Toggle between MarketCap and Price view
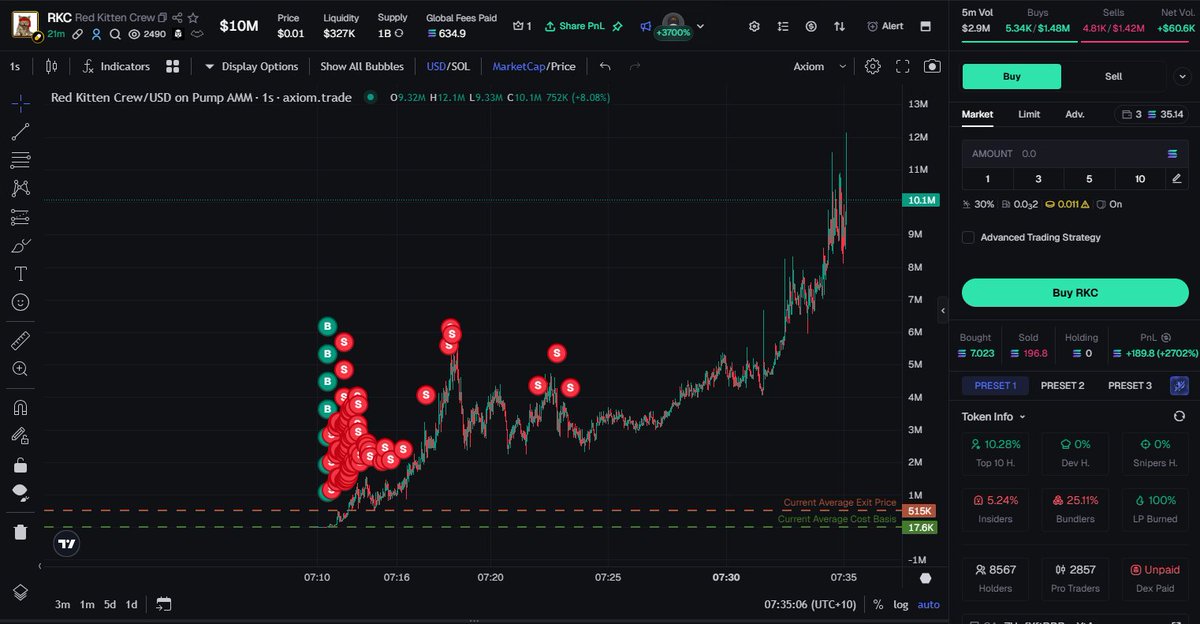Screen dimensions: 1200x624 click(x=534, y=66)
